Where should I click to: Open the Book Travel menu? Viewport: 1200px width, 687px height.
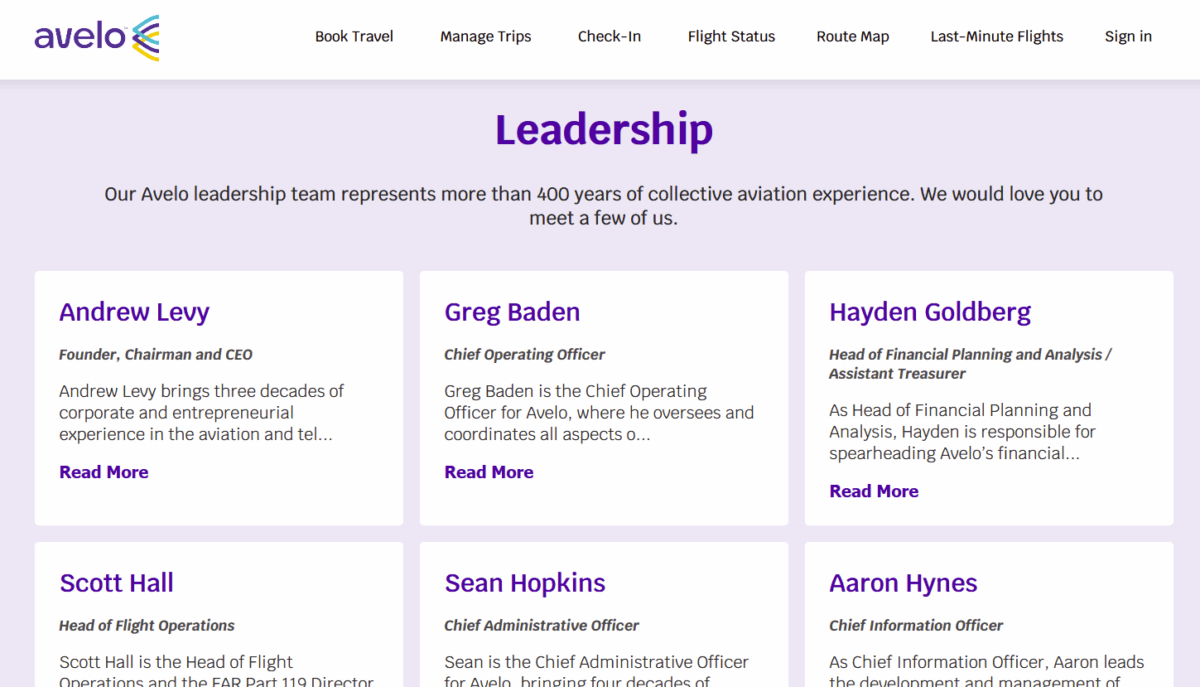tap(354, 37)
